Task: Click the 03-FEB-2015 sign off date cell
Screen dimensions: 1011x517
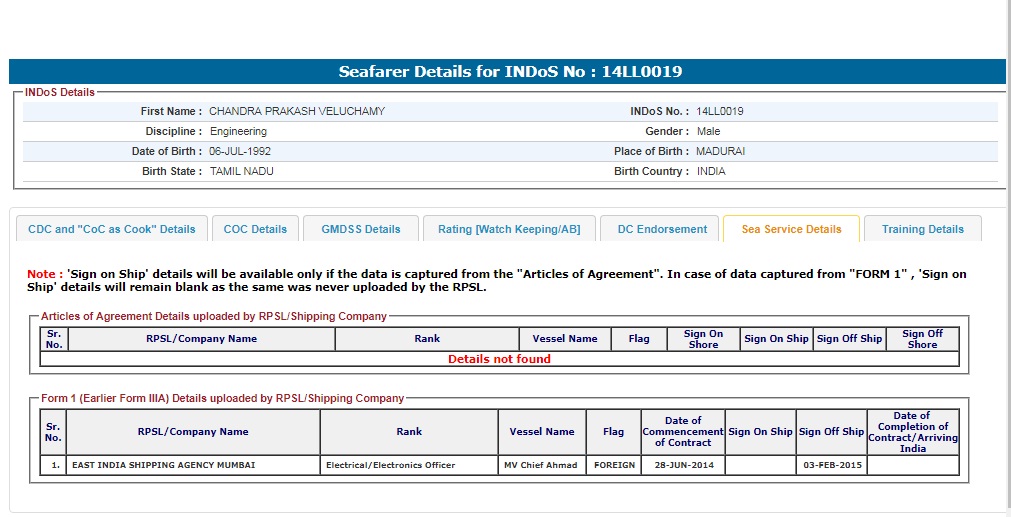Action: pyautogui.click(x=831, y=466)
